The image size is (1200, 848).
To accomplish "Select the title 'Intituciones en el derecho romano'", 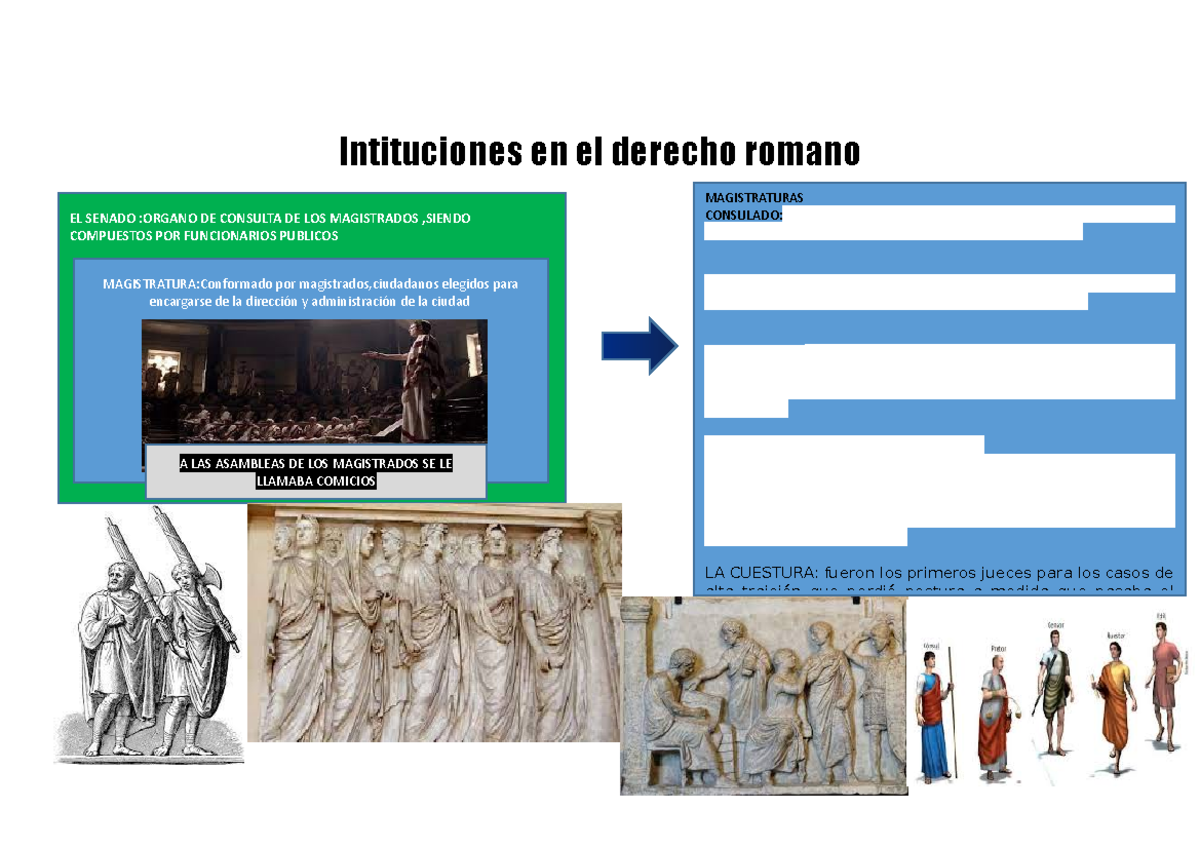I will [600, 150].
